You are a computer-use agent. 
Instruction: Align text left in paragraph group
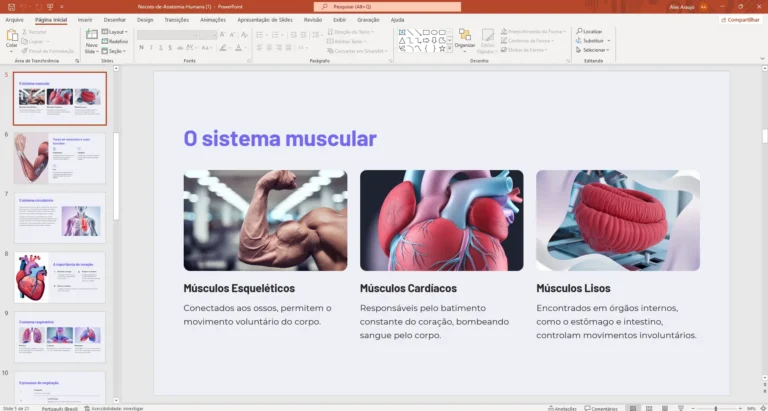tap(260, 48)
